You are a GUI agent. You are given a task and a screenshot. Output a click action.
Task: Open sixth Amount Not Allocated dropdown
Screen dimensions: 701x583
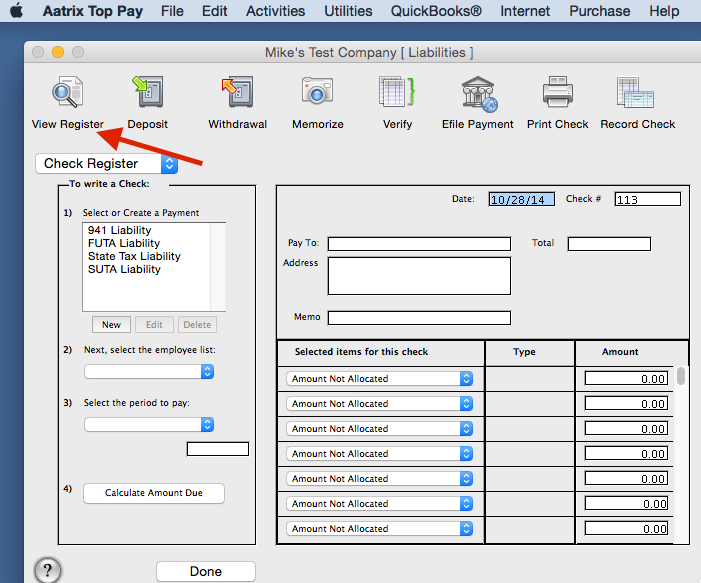coord(379,504)
